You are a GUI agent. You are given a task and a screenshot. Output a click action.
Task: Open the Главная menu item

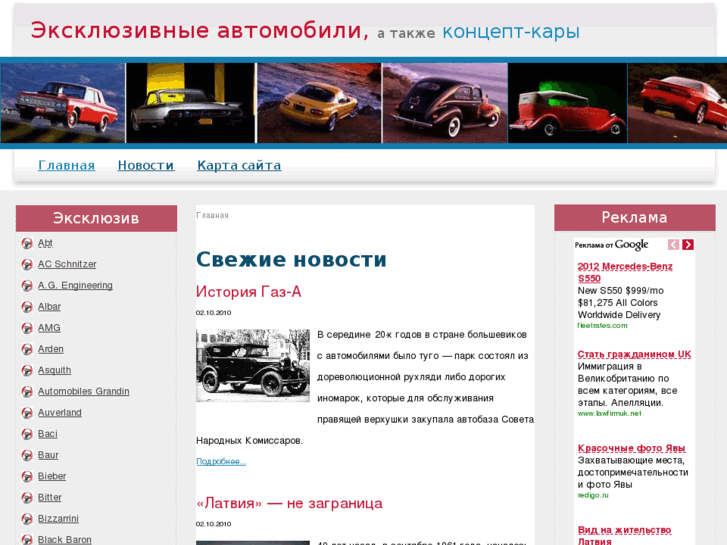(66, 165)
